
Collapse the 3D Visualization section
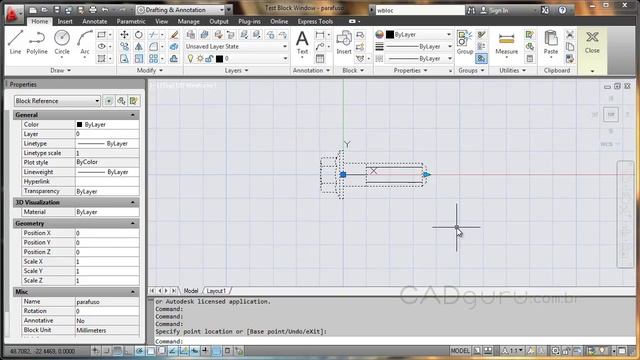tap(133, 203)
